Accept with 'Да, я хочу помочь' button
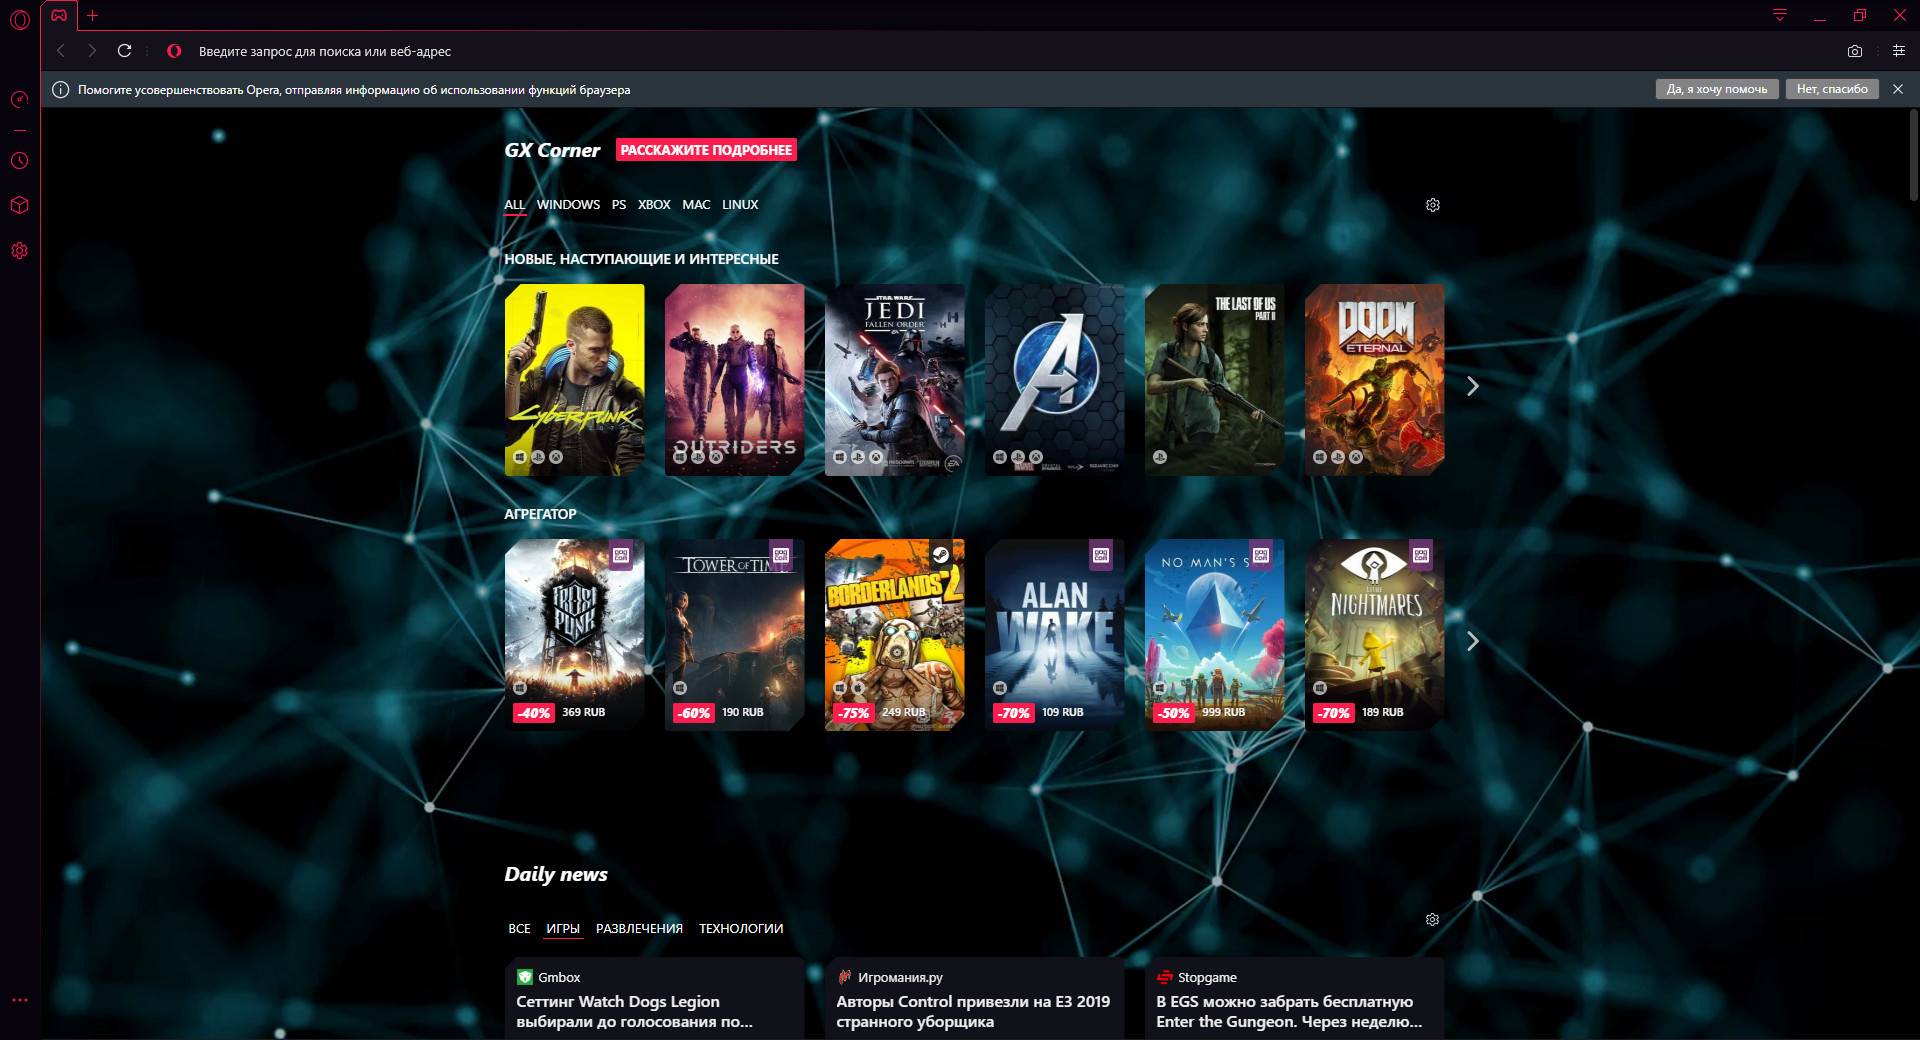The width and height of the screenshot is (1920, 1040). tap(1717, 89)
